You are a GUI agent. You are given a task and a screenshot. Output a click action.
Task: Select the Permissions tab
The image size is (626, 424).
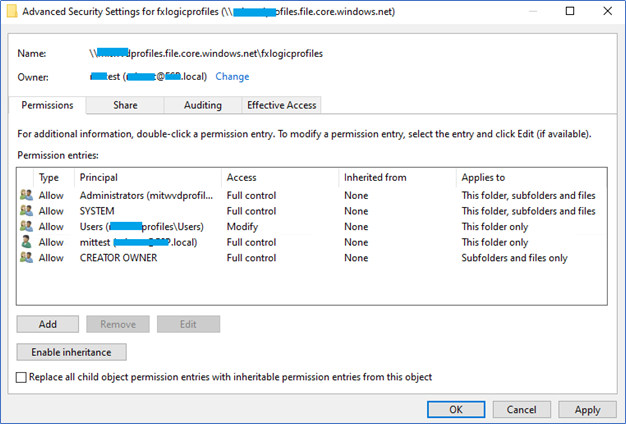(47, 105)
